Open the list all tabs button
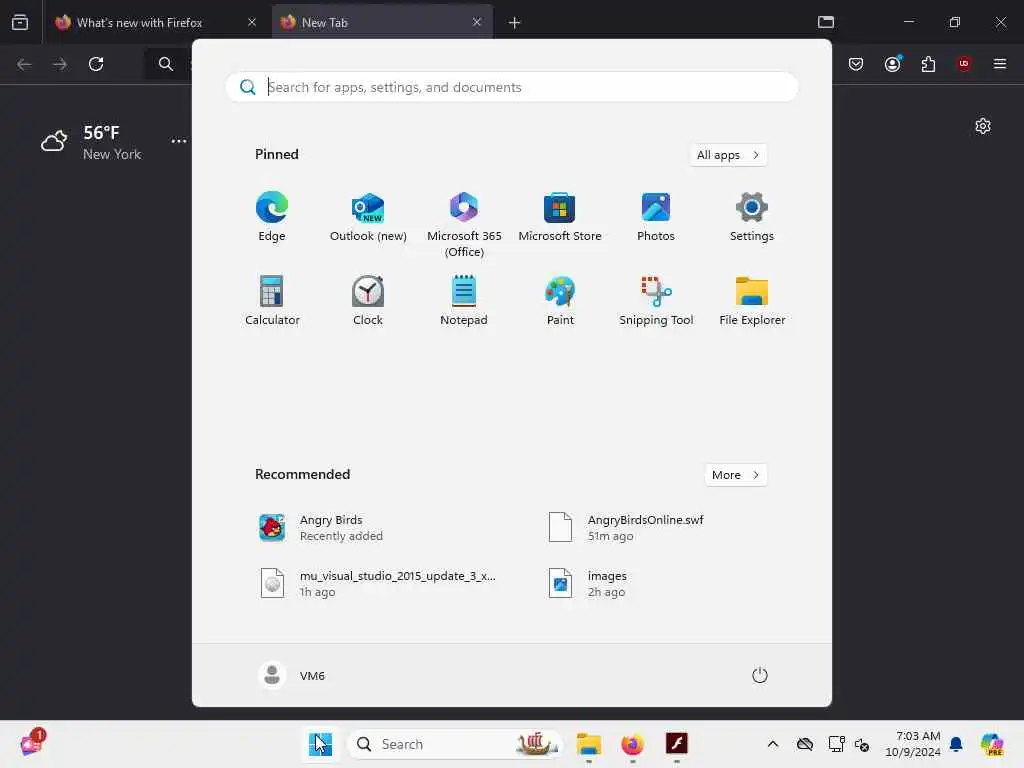This screenshot has width=1024, height=768. coord(825,22)
